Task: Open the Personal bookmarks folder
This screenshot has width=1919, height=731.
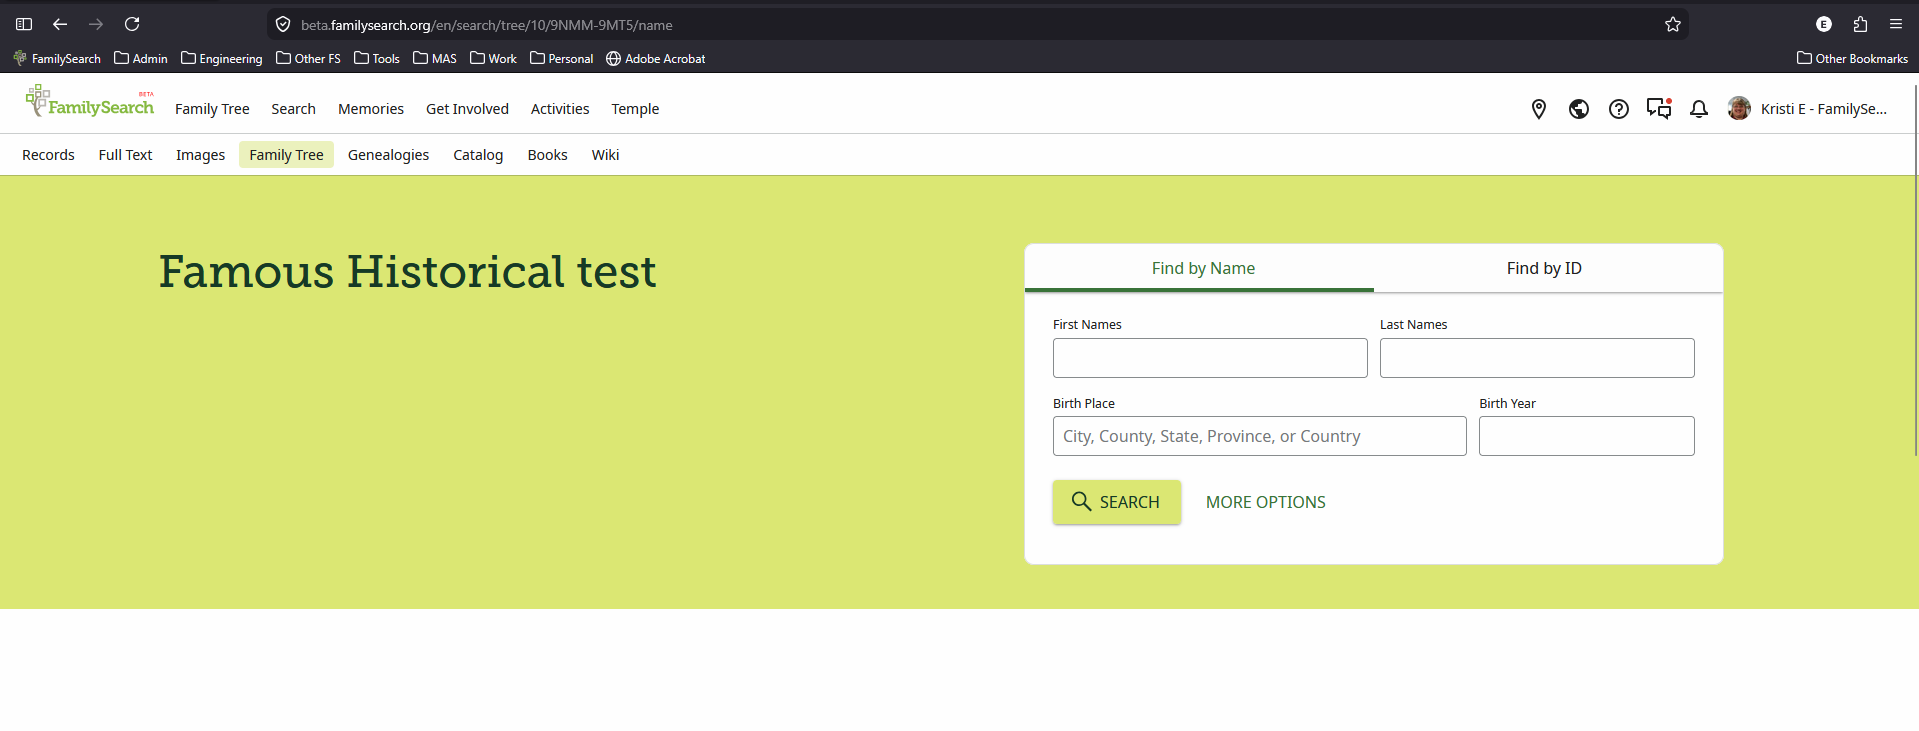Action: [x=562, y=59]
